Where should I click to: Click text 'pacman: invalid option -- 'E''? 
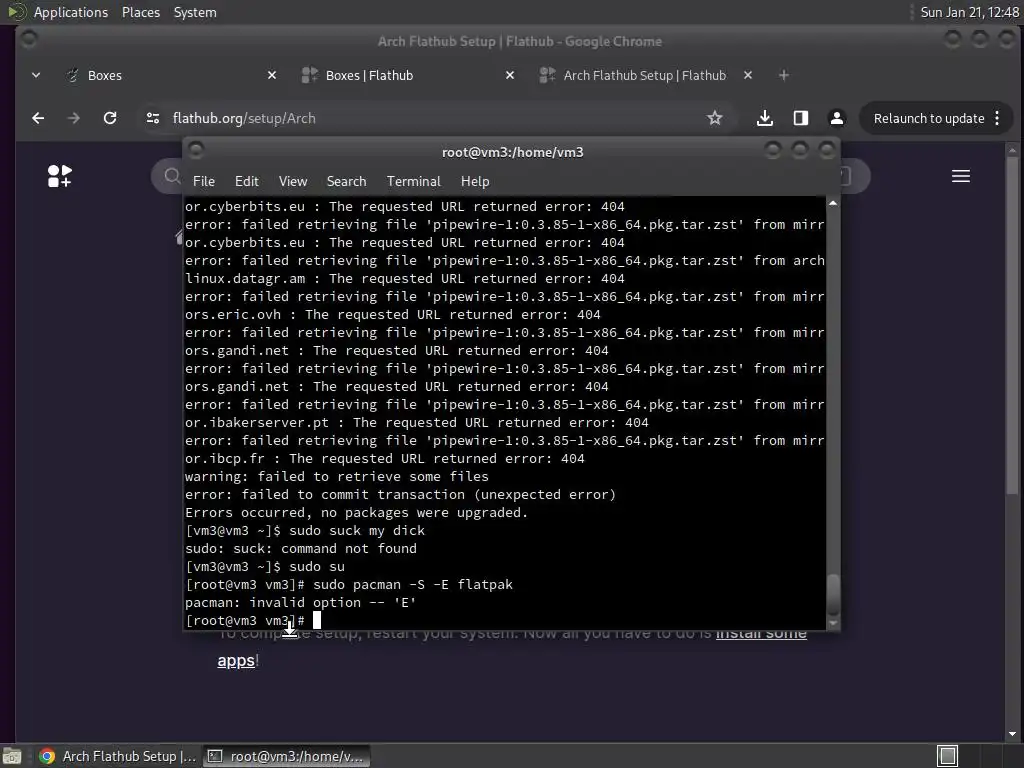click(x=300, y=602)
